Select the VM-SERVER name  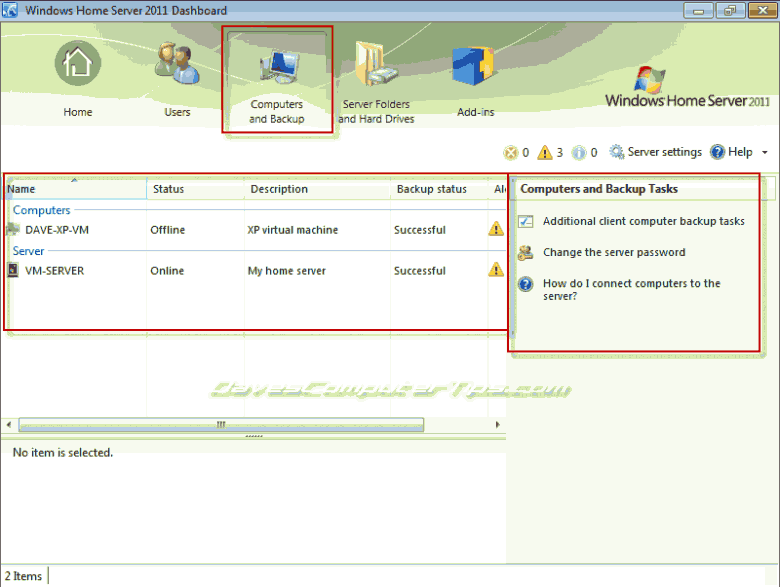point(55,271)
